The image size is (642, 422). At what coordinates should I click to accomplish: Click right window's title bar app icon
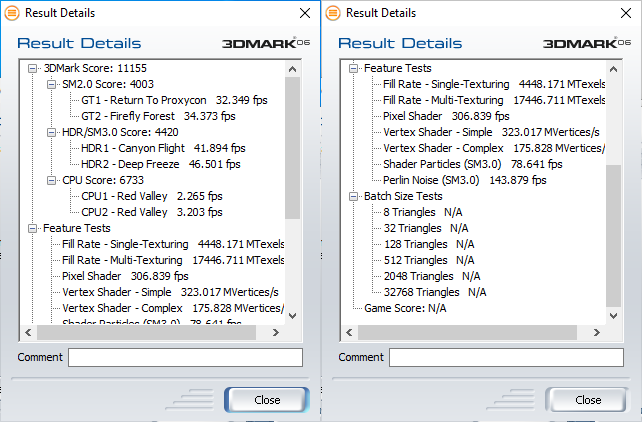click(x=333, y=13)
